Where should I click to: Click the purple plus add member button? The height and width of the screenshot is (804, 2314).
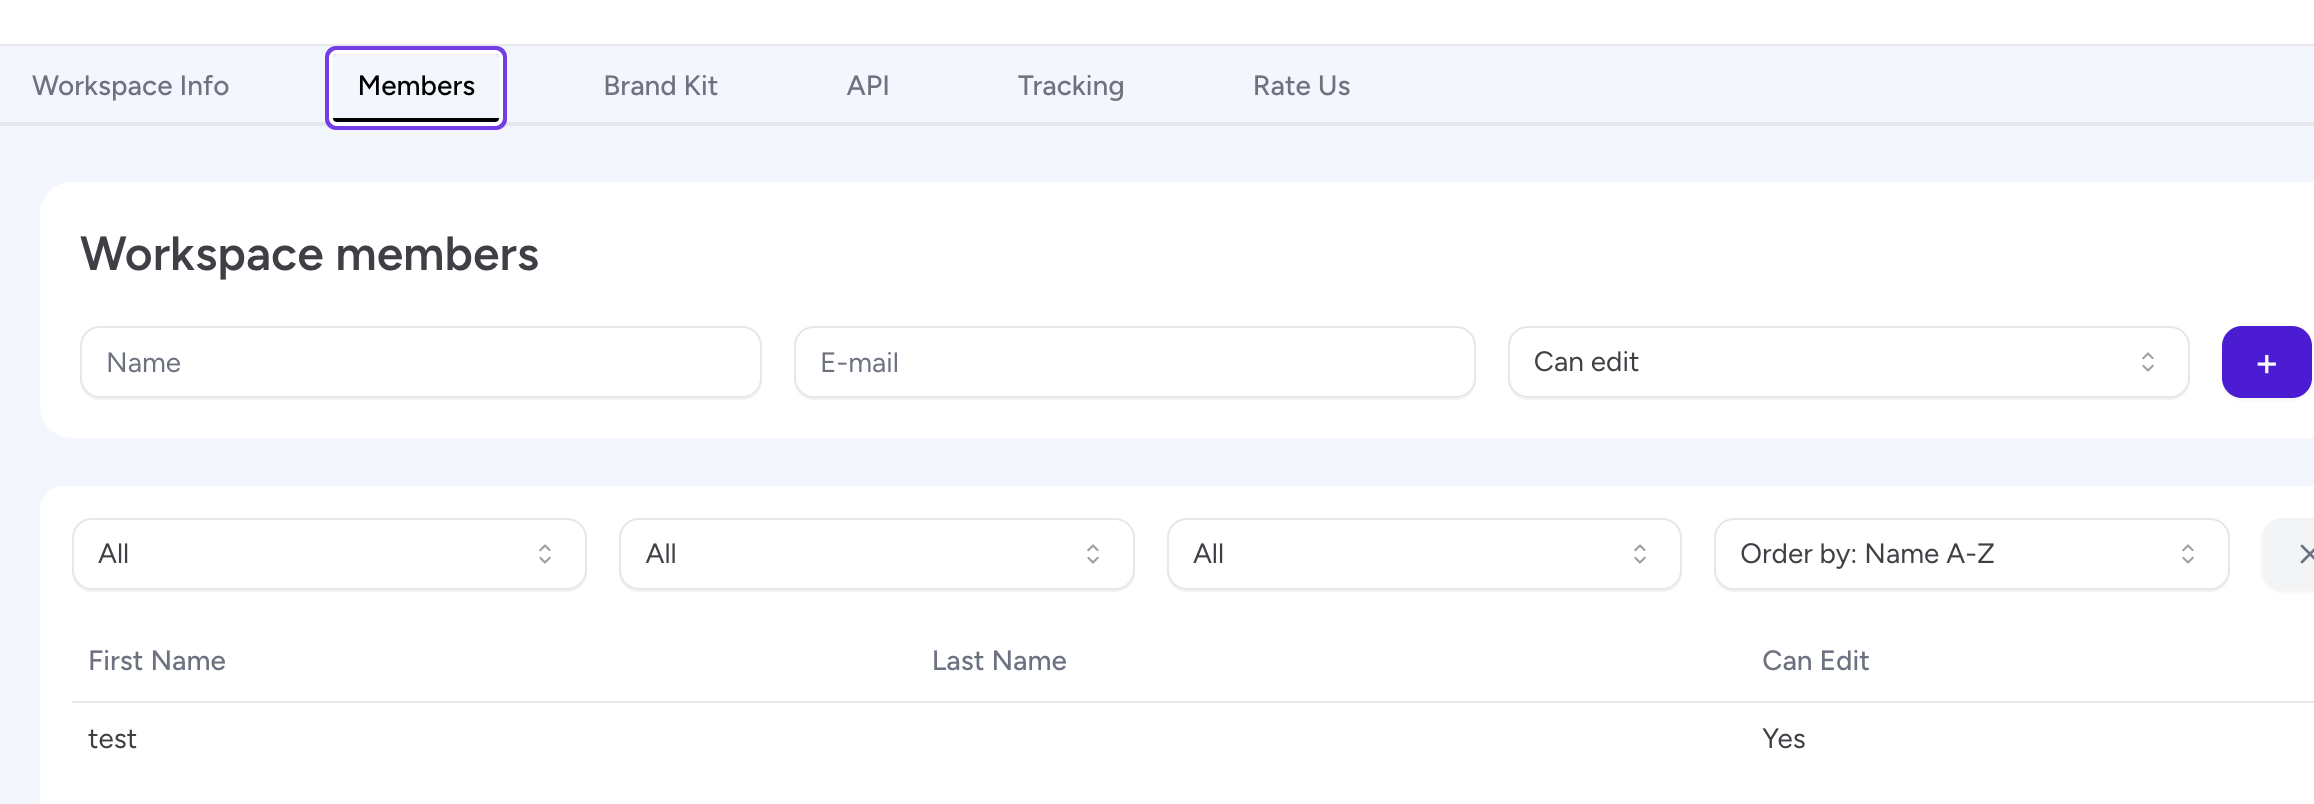pyautogui.click(x=2266, y=362)
